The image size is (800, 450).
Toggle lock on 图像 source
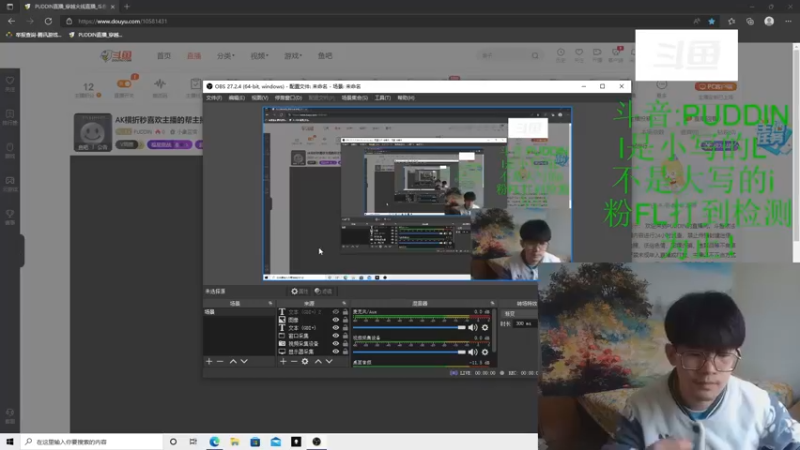(x=345, y=320)
